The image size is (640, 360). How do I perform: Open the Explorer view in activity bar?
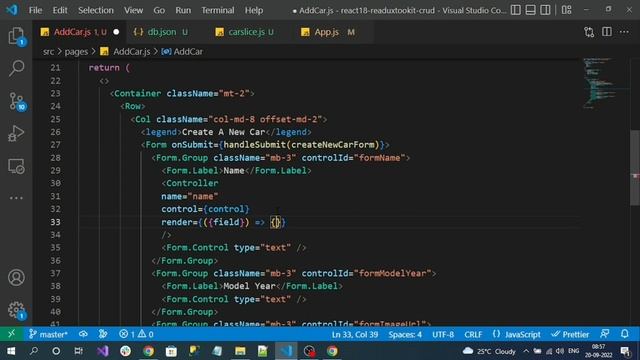(16, 36)
